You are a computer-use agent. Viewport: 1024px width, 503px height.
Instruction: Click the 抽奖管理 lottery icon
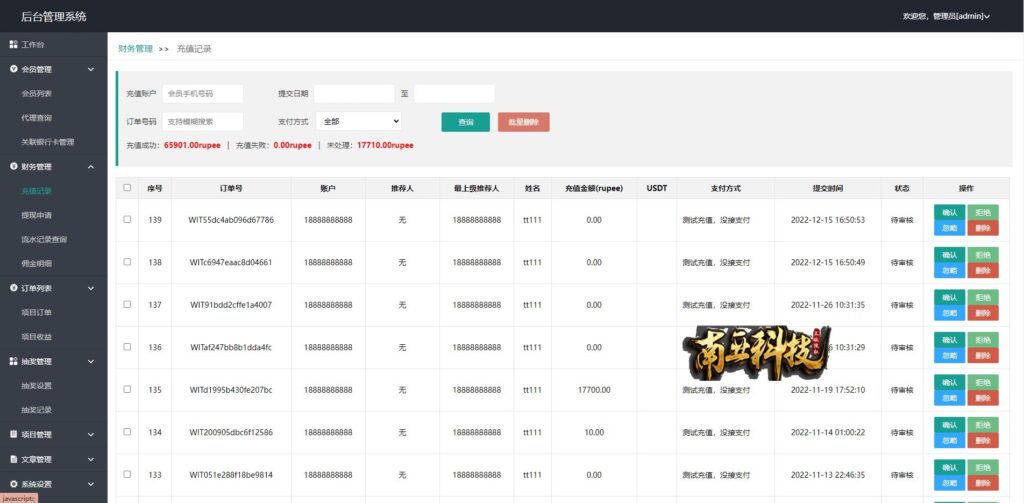click(14, 361)
